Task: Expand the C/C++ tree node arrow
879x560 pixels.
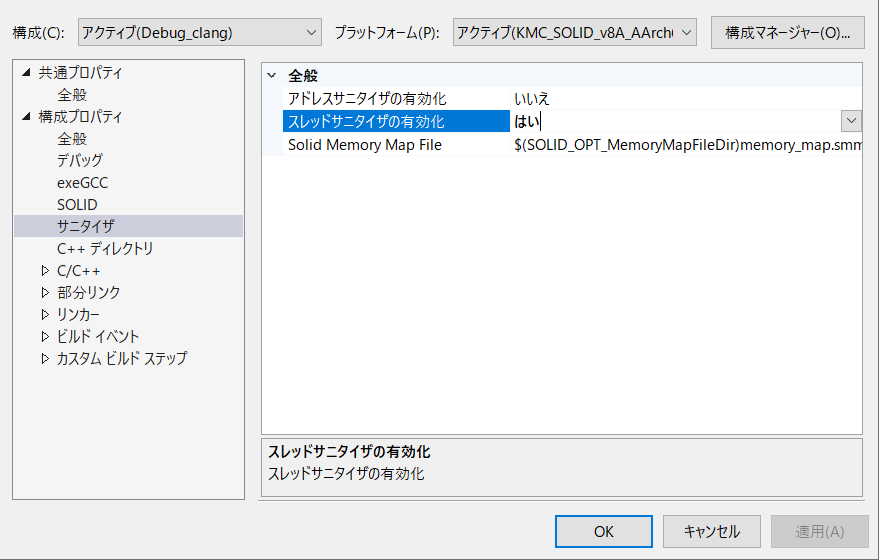Action: [45, 271]
